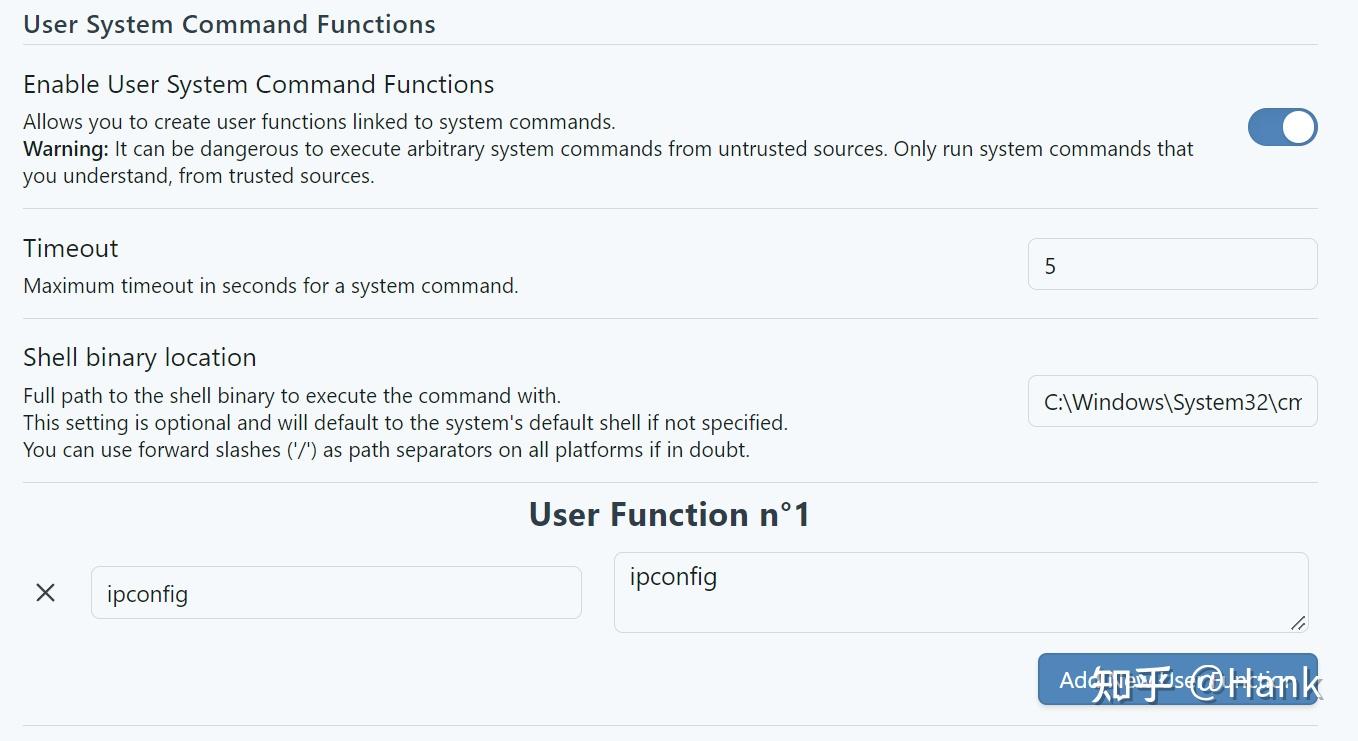Click the Shell binary location setting title
The image size is (1358, 741).
140,358
